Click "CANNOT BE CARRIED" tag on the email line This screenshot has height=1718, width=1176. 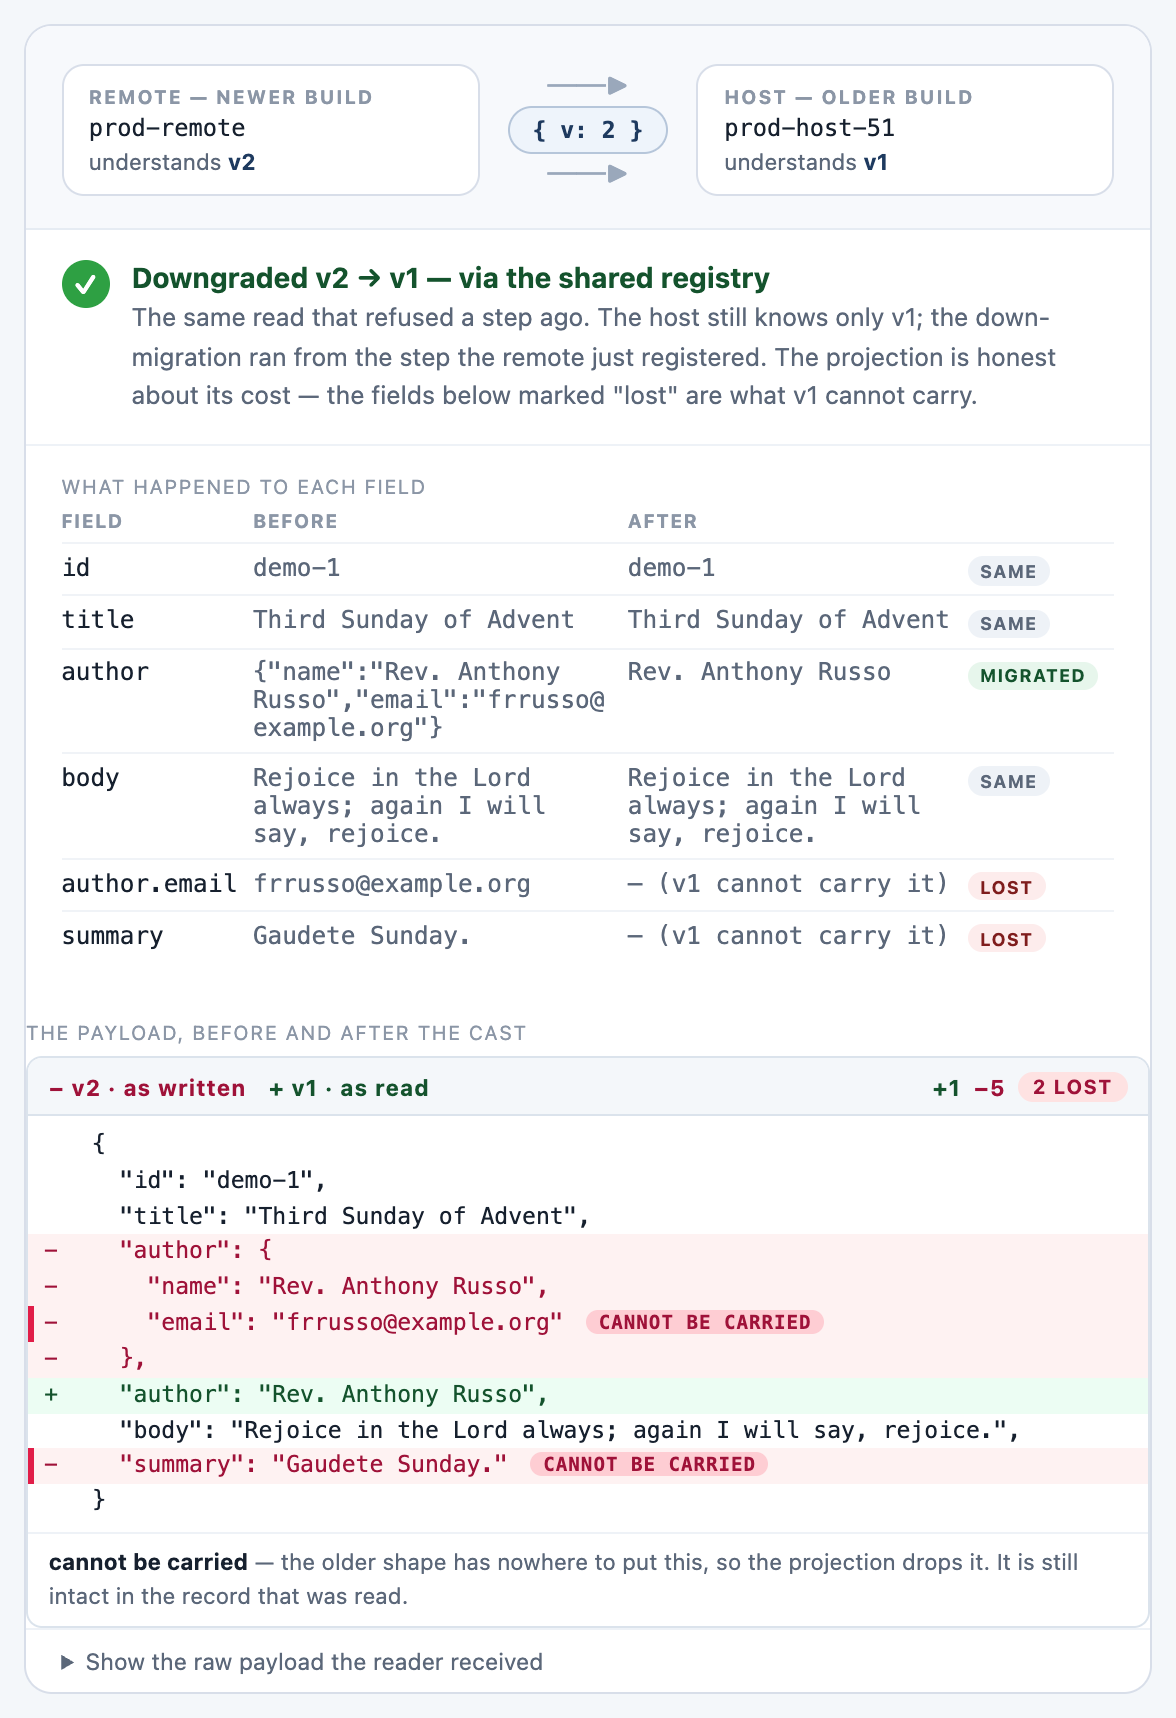(x=705, y=1322)
